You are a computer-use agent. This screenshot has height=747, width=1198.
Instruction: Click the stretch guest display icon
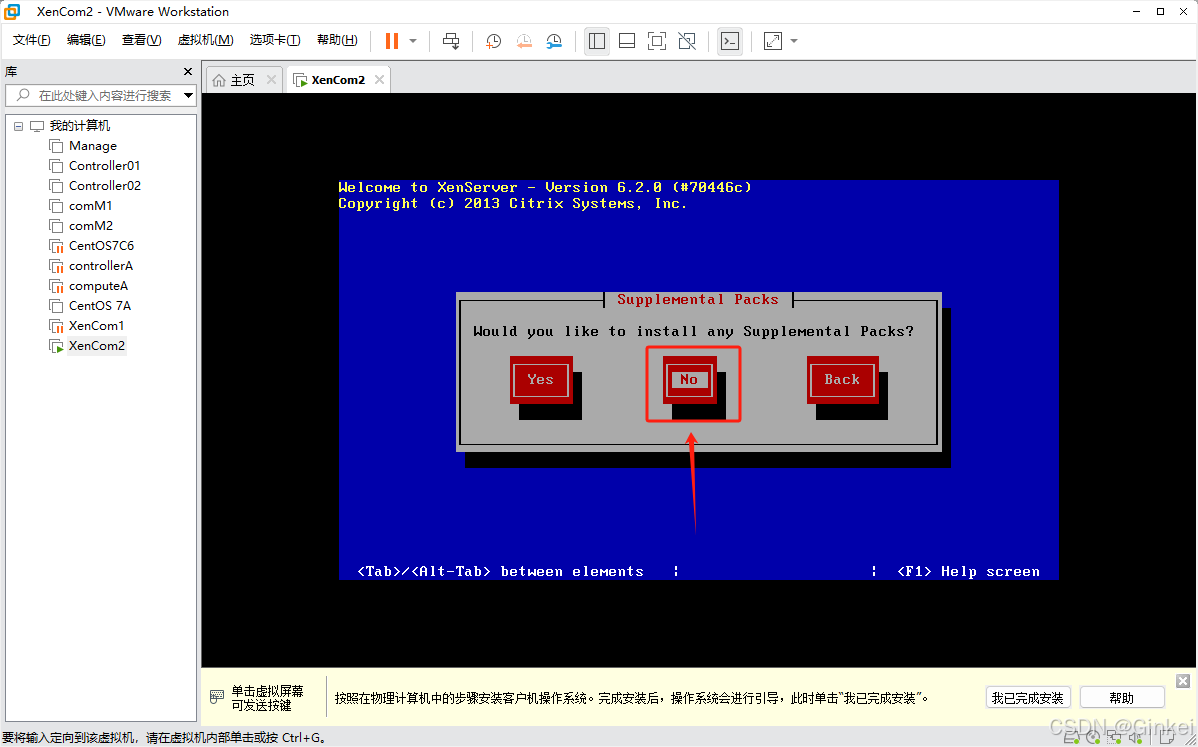(x=773, y=41)
